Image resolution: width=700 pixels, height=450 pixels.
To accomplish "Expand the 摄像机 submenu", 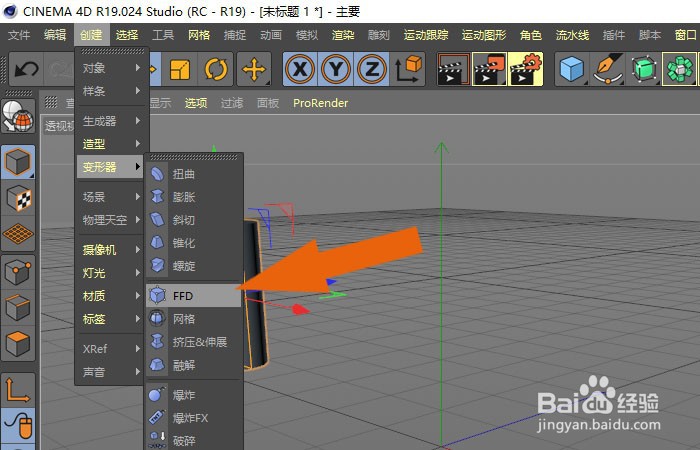I will (x=110, y=250).
